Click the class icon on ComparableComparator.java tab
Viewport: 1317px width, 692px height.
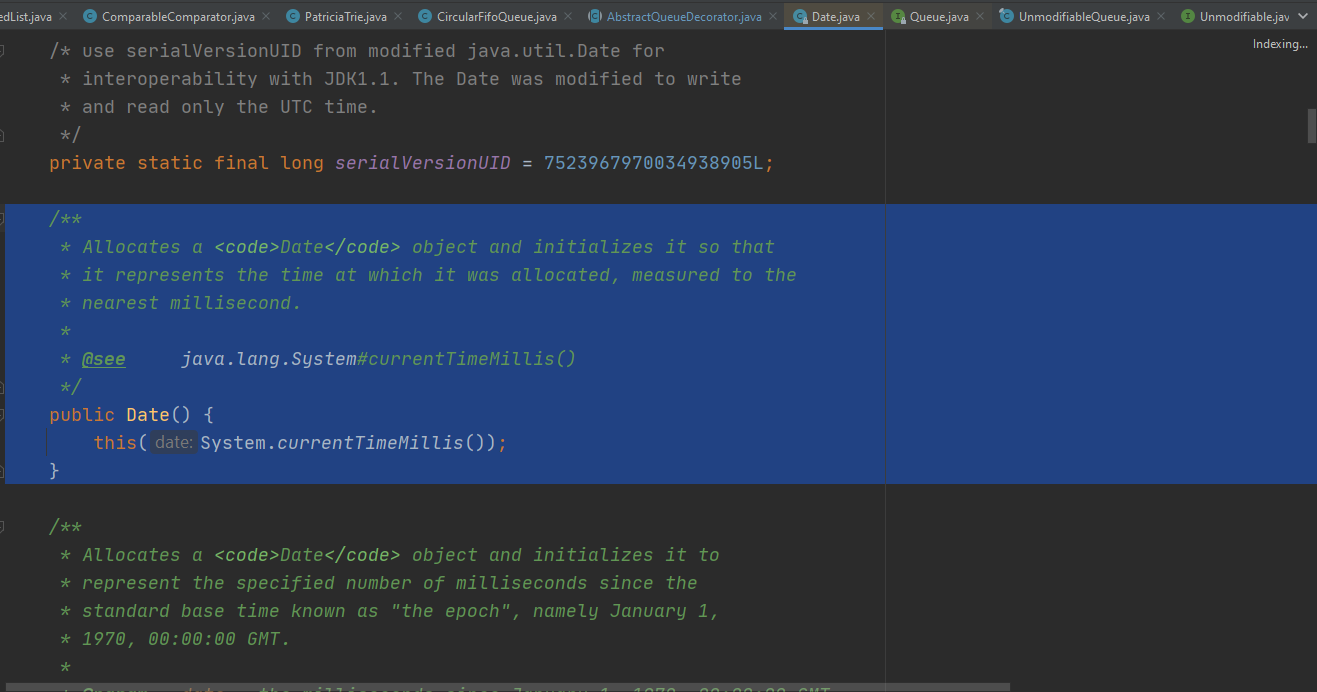pyautogui.click(x=90, y=16)
